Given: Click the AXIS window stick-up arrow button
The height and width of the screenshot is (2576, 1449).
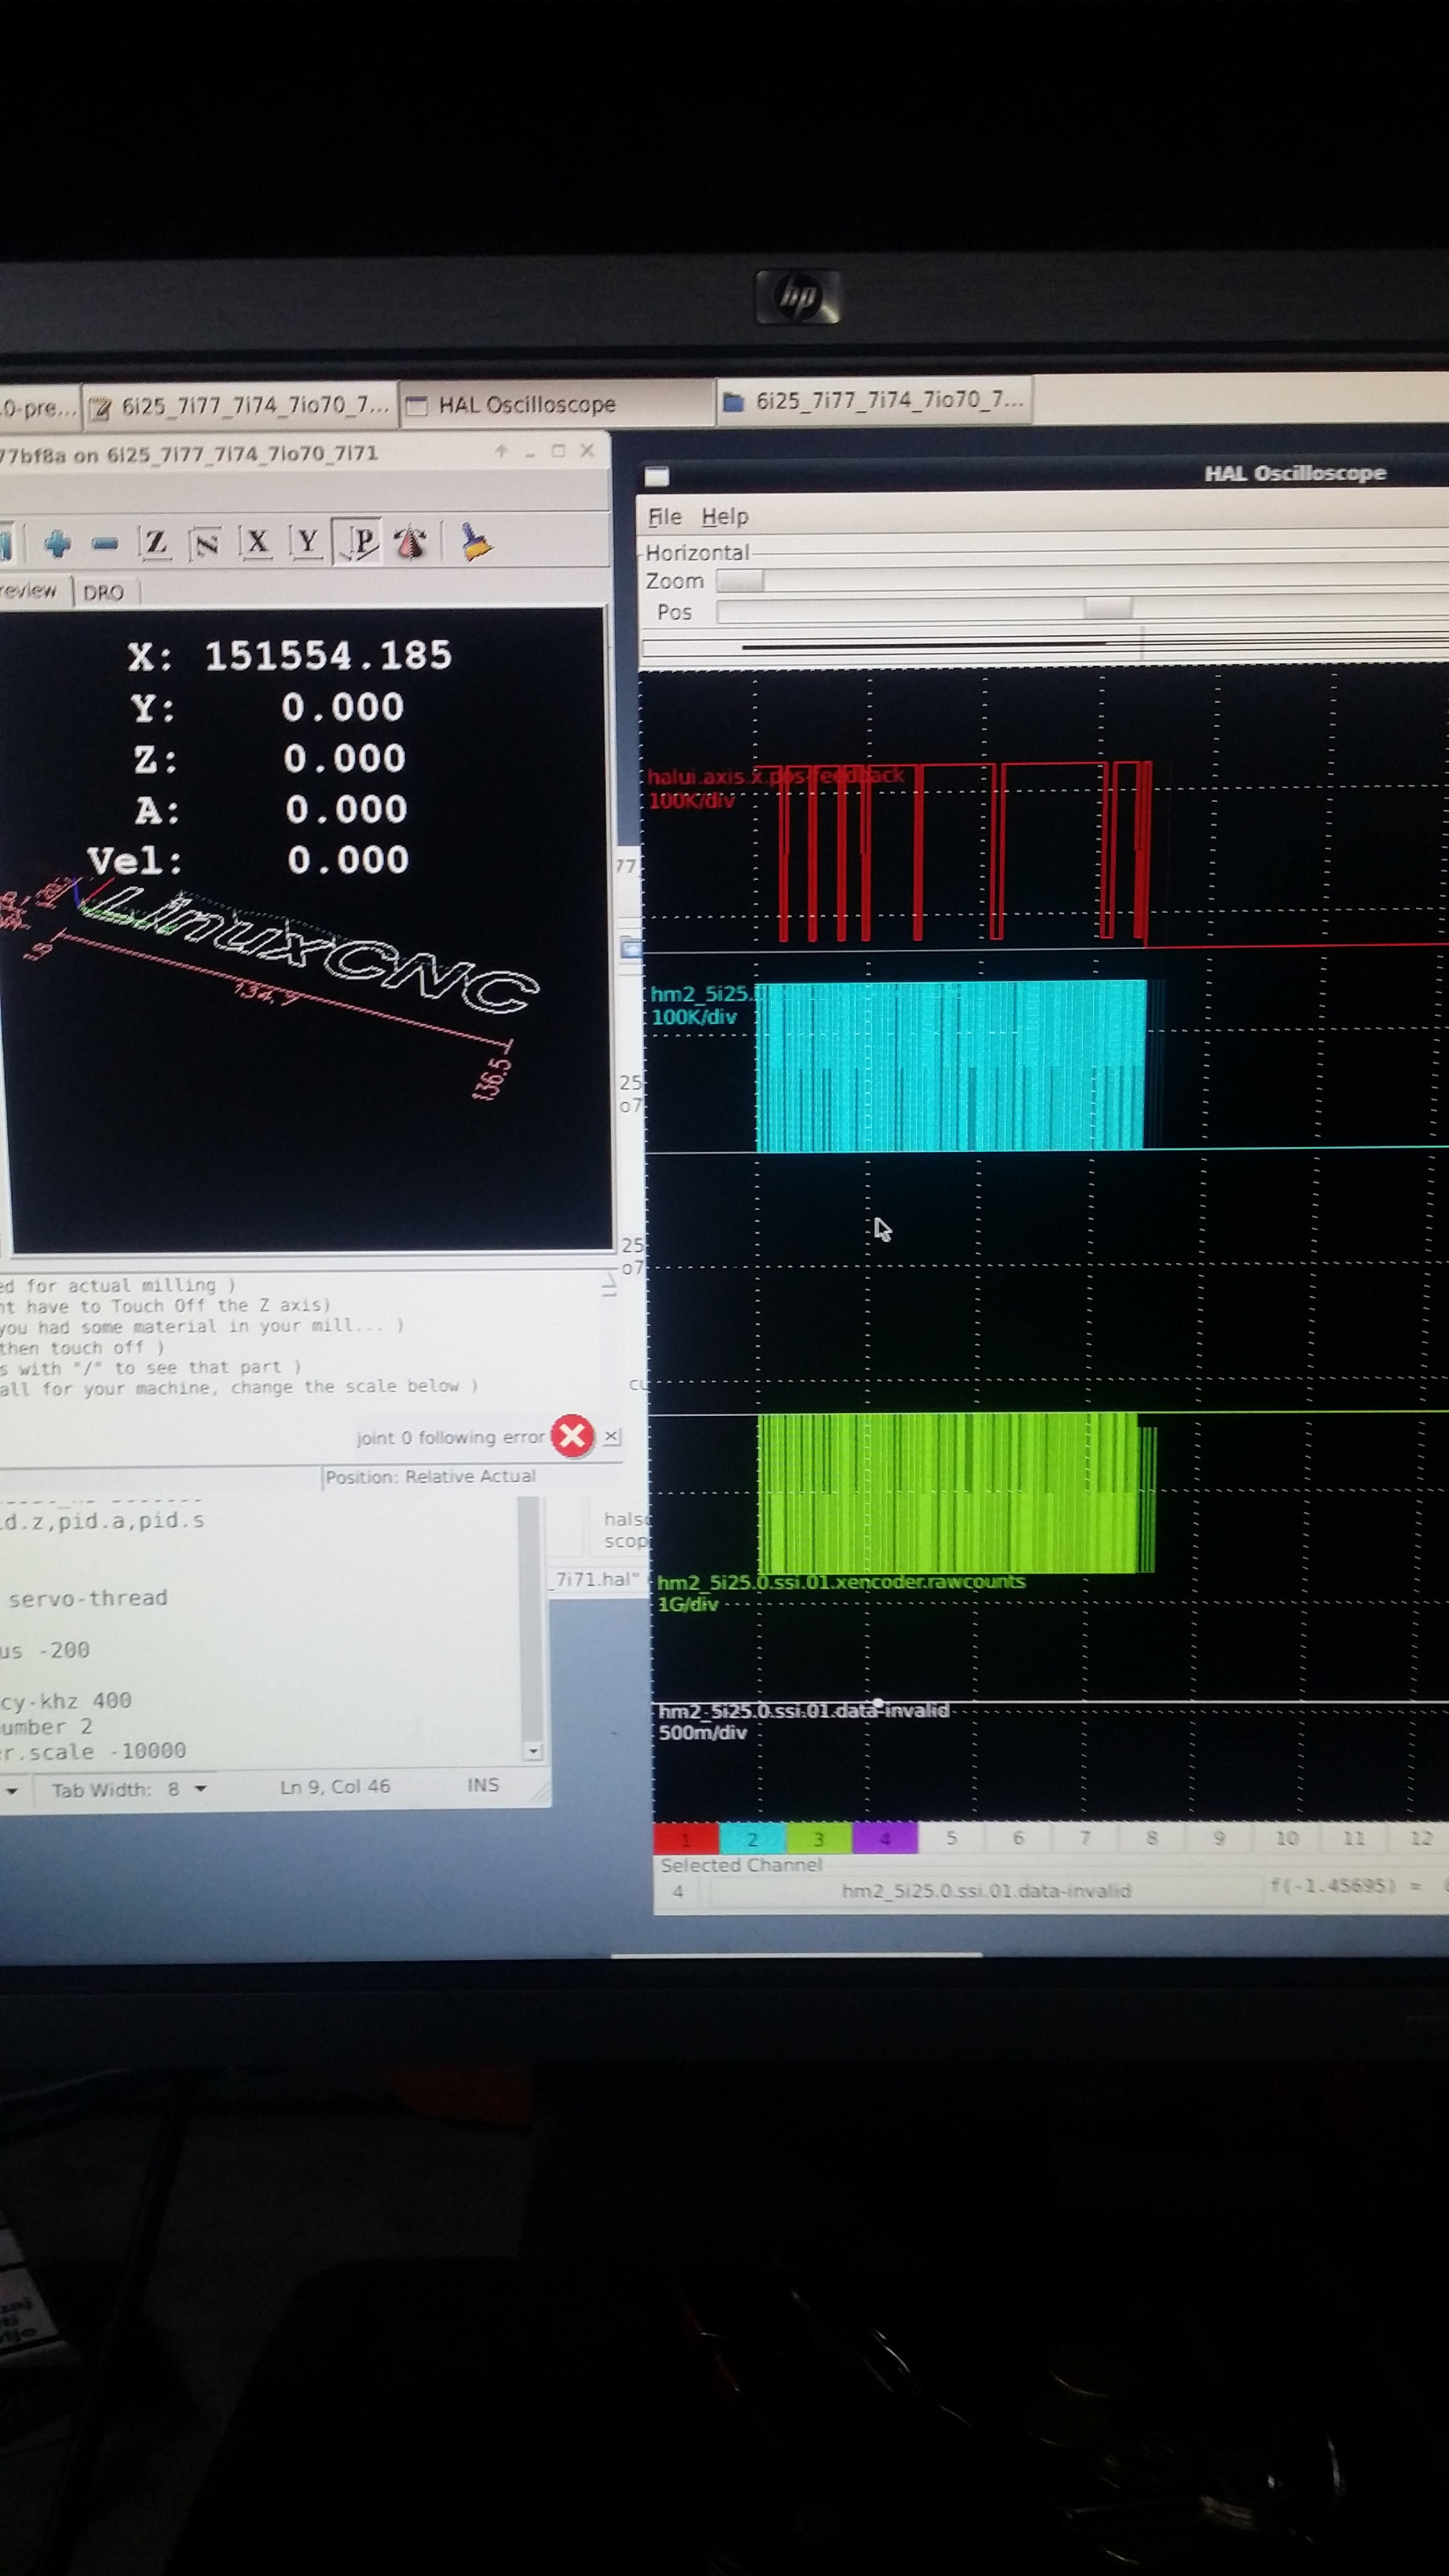Looking at the screenshot, I should 501,451.
